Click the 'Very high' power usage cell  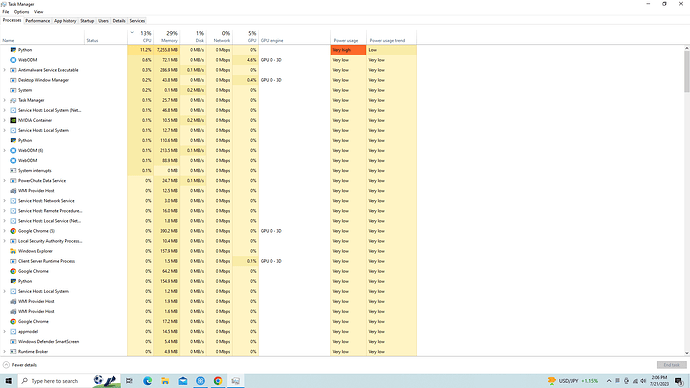point(348,50)
